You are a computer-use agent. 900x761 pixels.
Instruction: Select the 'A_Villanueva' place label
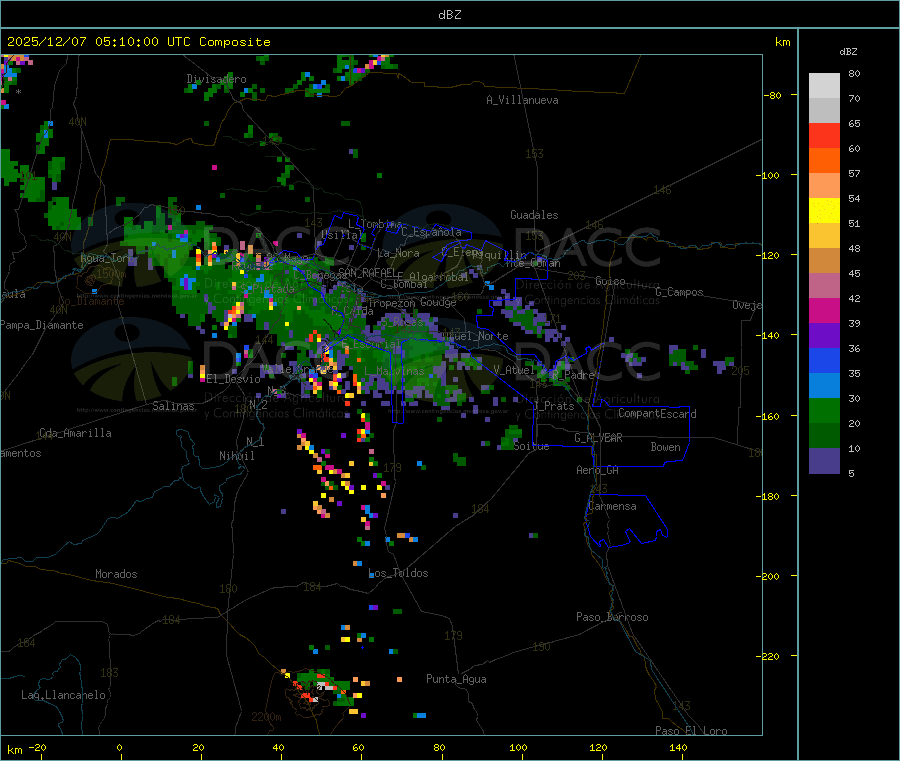pyautogui.click(x=522, y=100)
